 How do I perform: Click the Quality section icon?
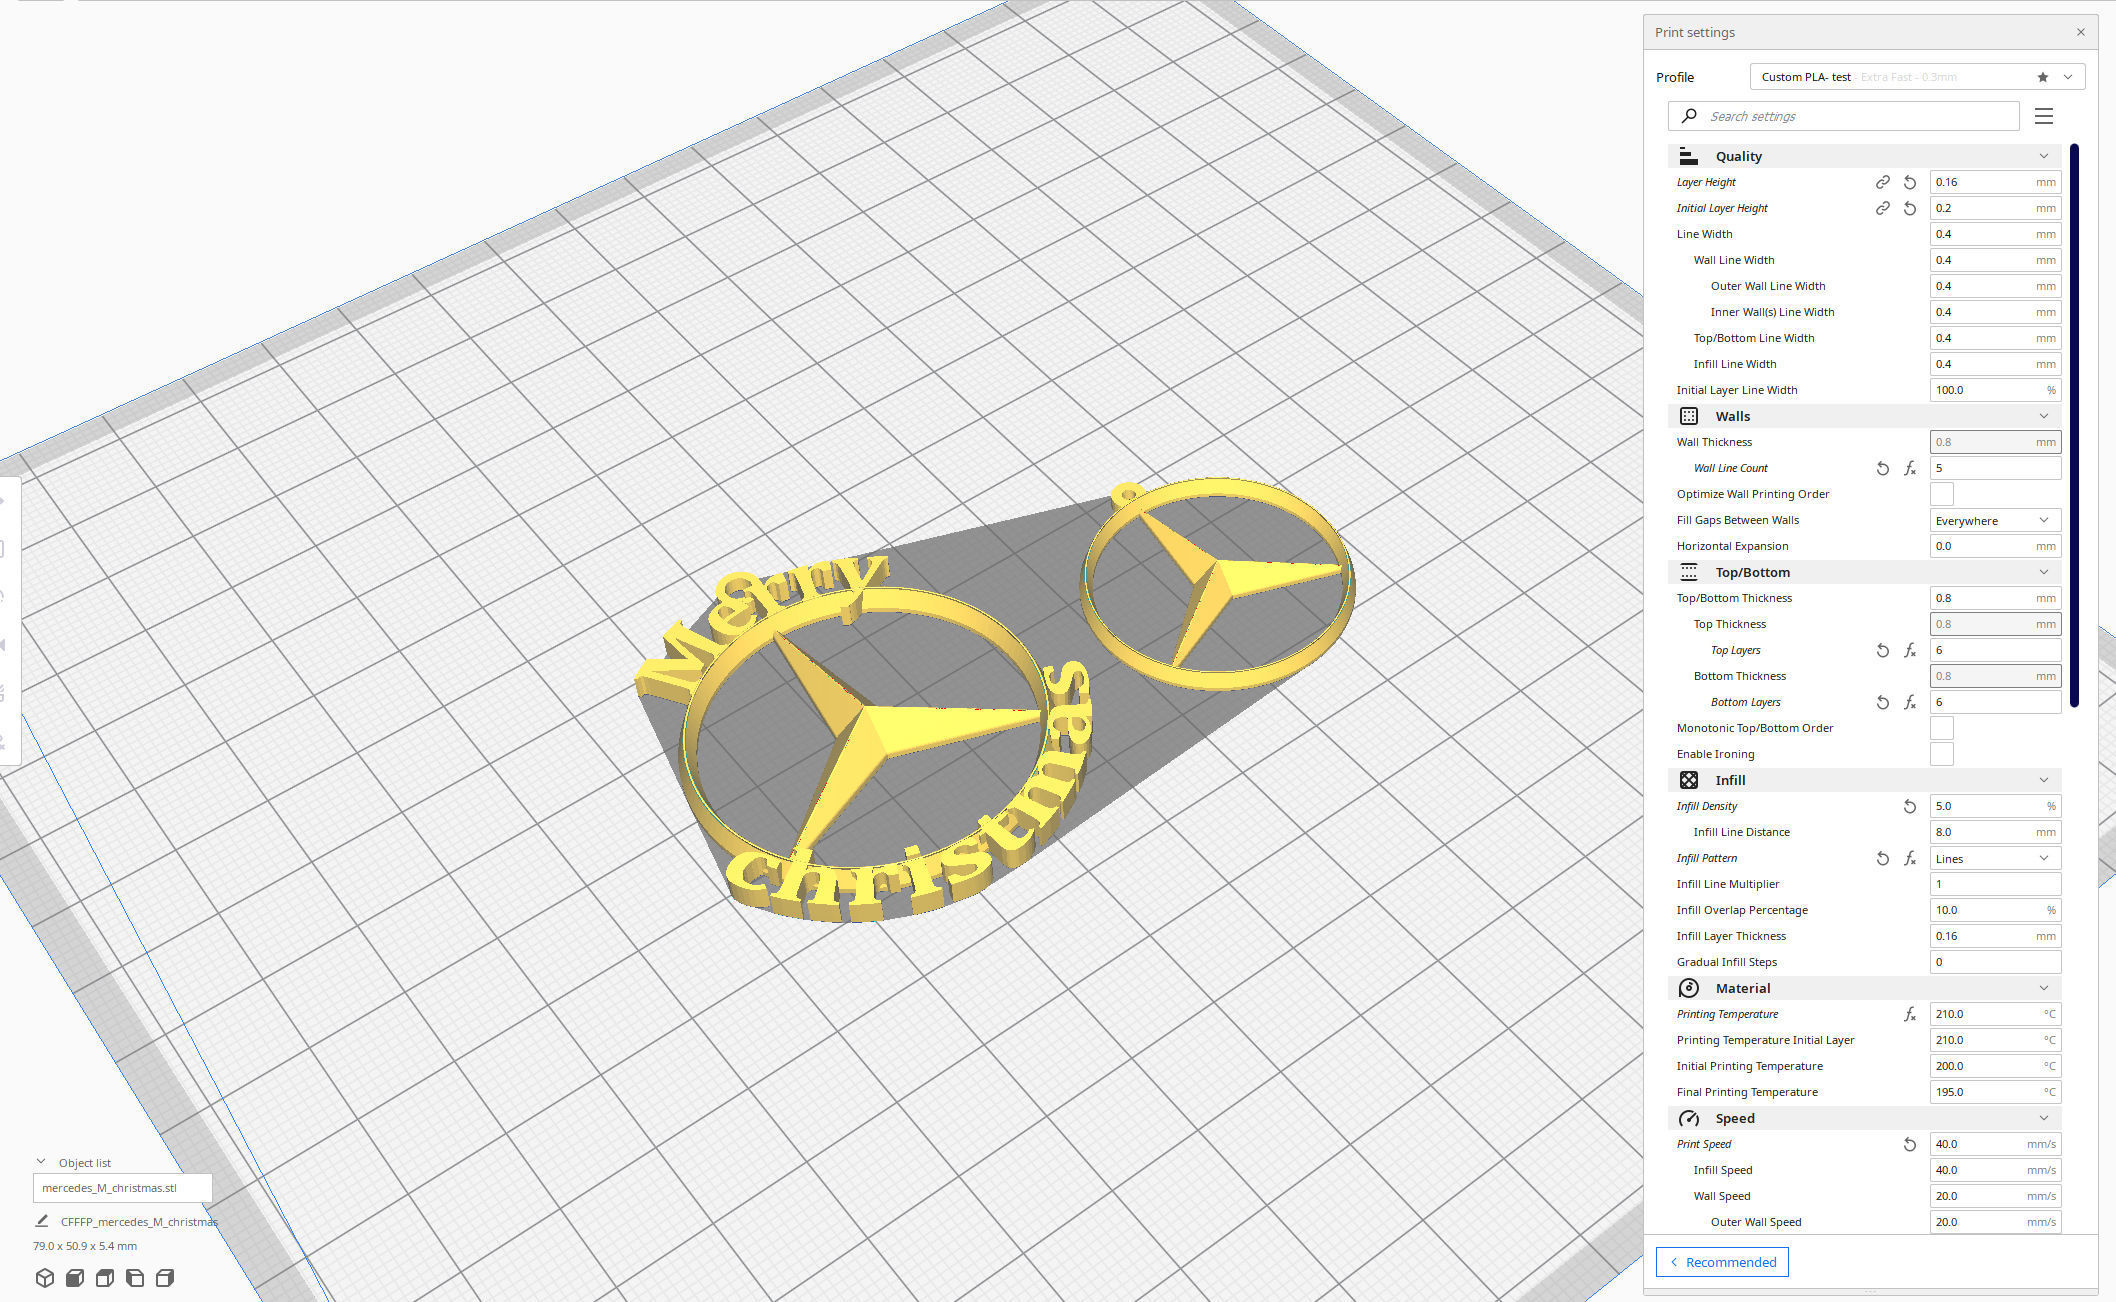pyautogui.click(x=1689, y=156)
